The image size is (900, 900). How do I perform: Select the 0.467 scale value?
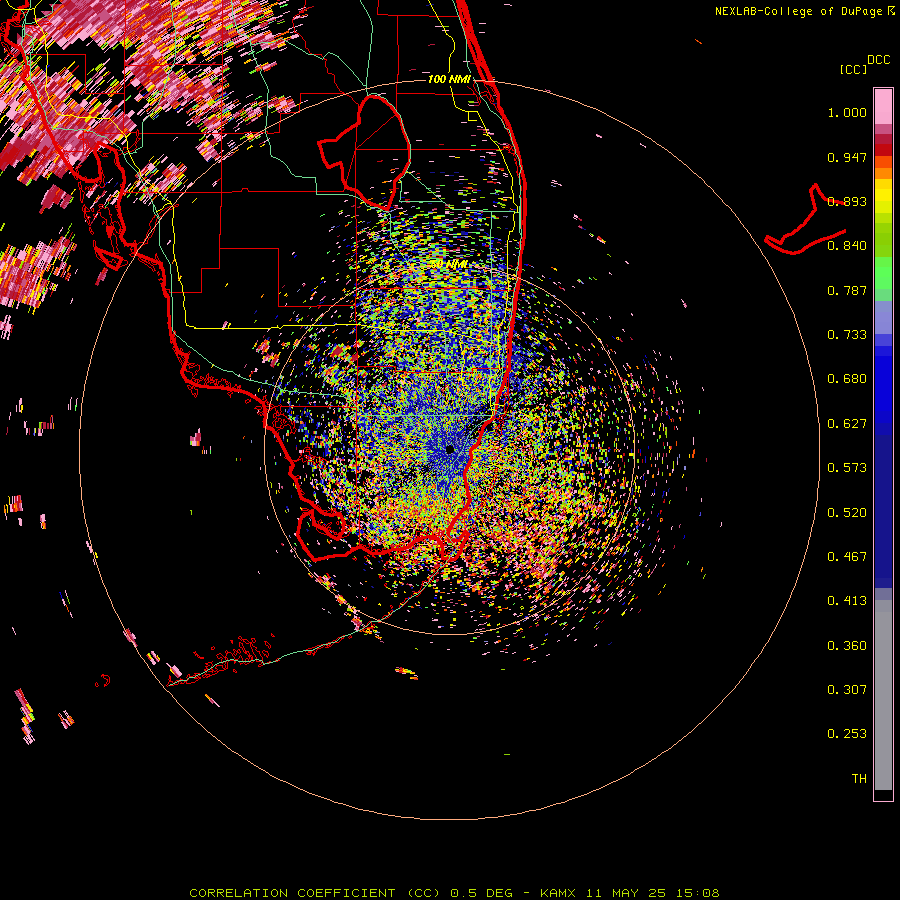click(x=847, y=557)
